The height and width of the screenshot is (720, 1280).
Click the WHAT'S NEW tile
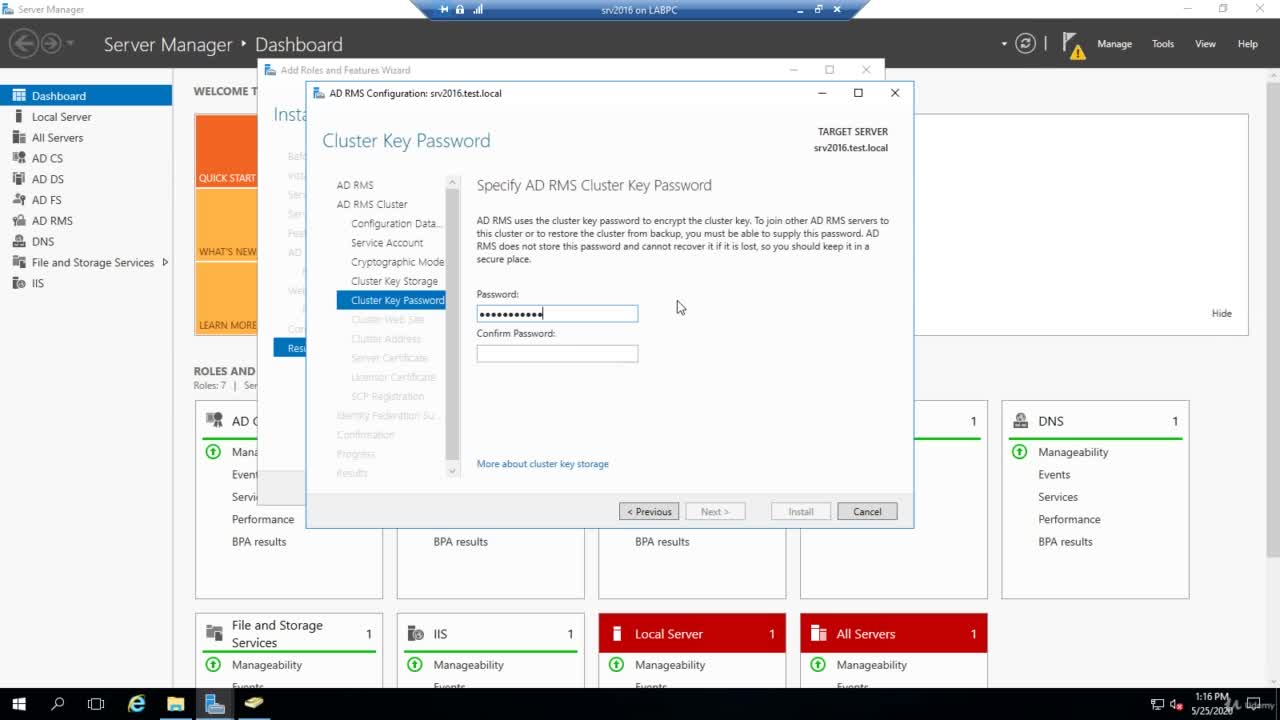[226, 225]
